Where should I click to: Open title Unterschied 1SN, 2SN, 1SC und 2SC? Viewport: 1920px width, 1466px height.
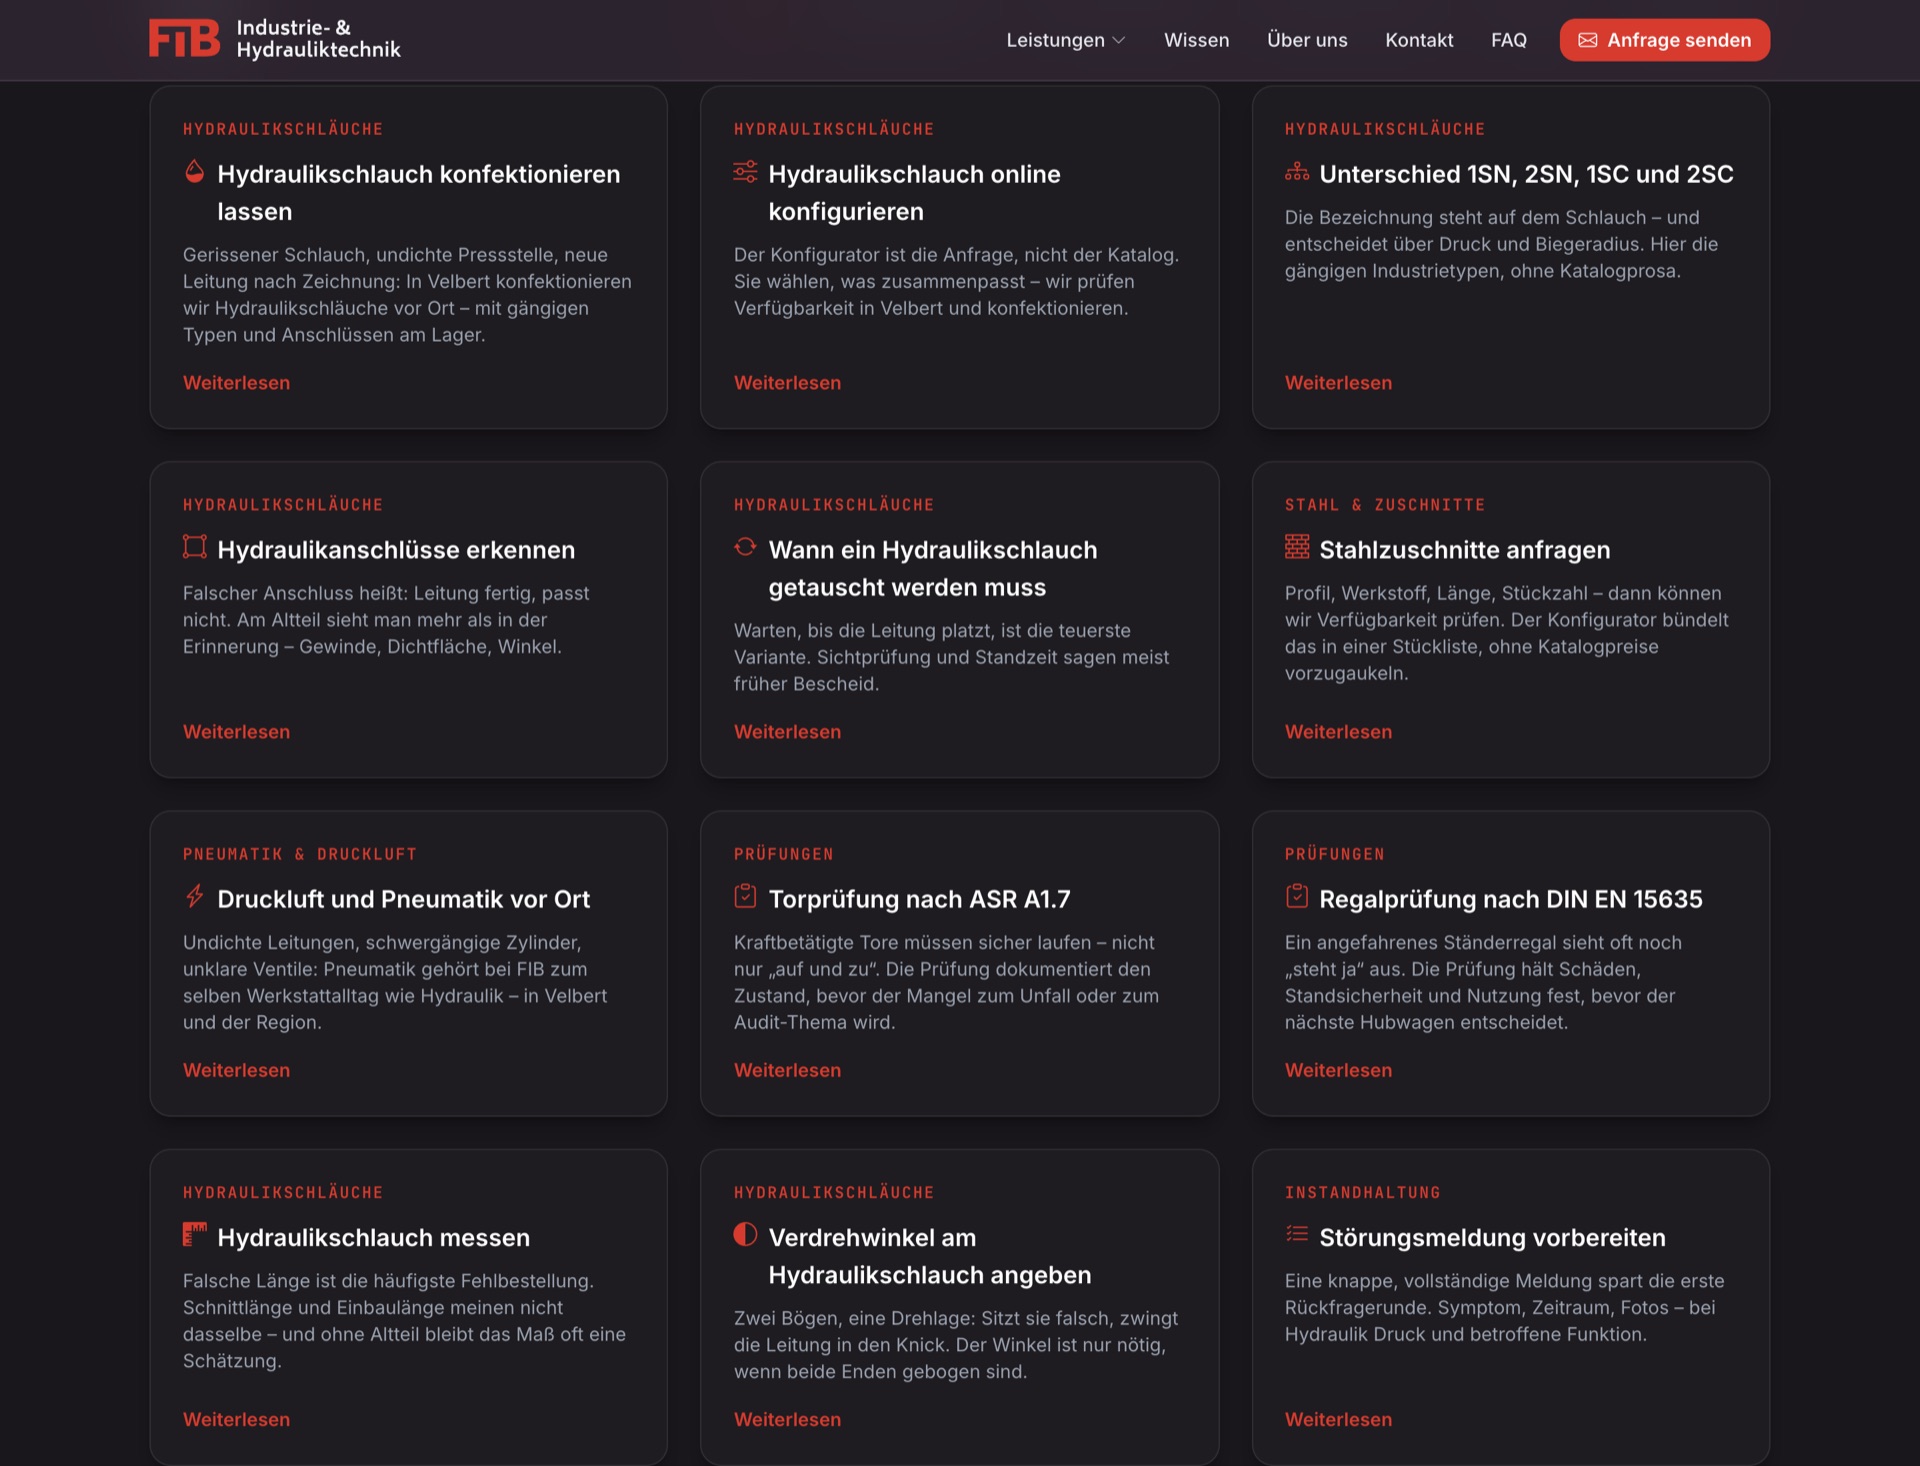(x=1526, y=174)
